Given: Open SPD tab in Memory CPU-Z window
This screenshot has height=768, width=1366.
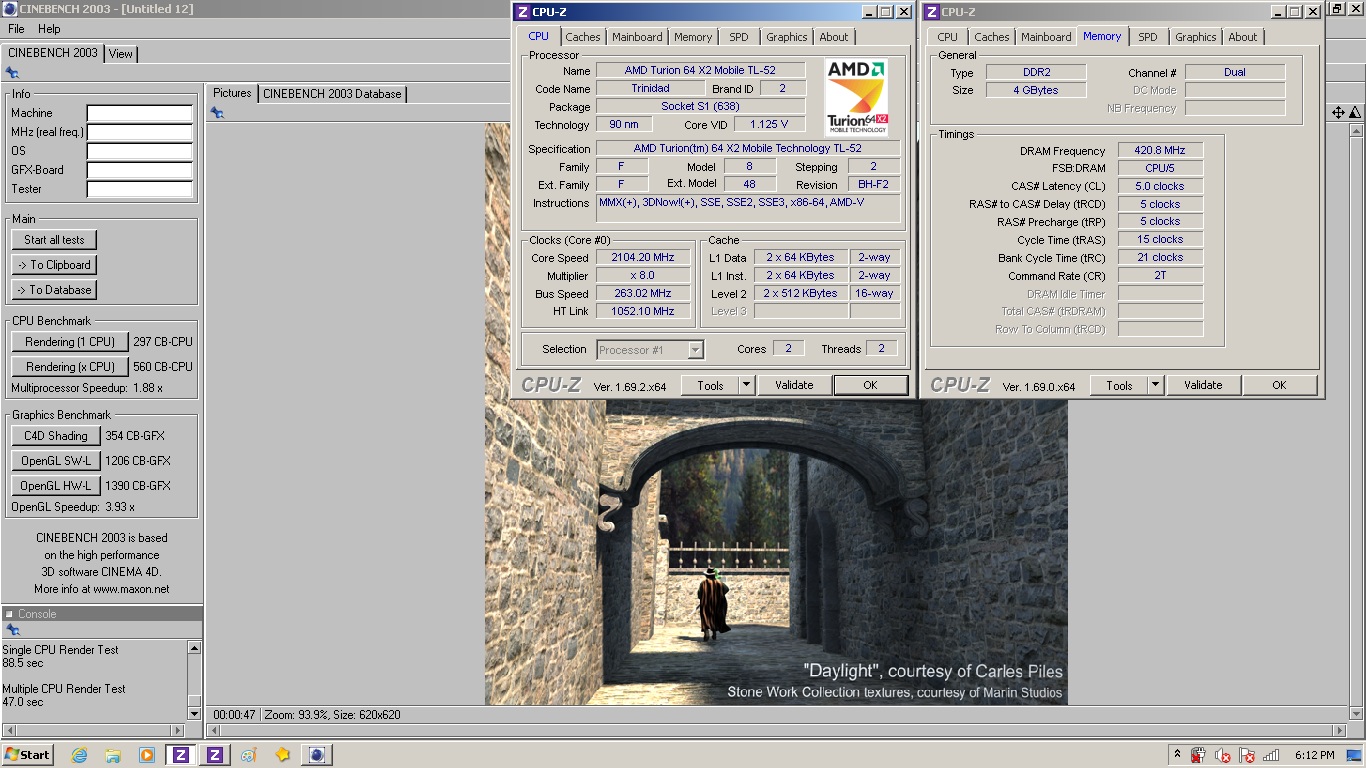Looking at the screenshot, I should (x=1148, y=37).
